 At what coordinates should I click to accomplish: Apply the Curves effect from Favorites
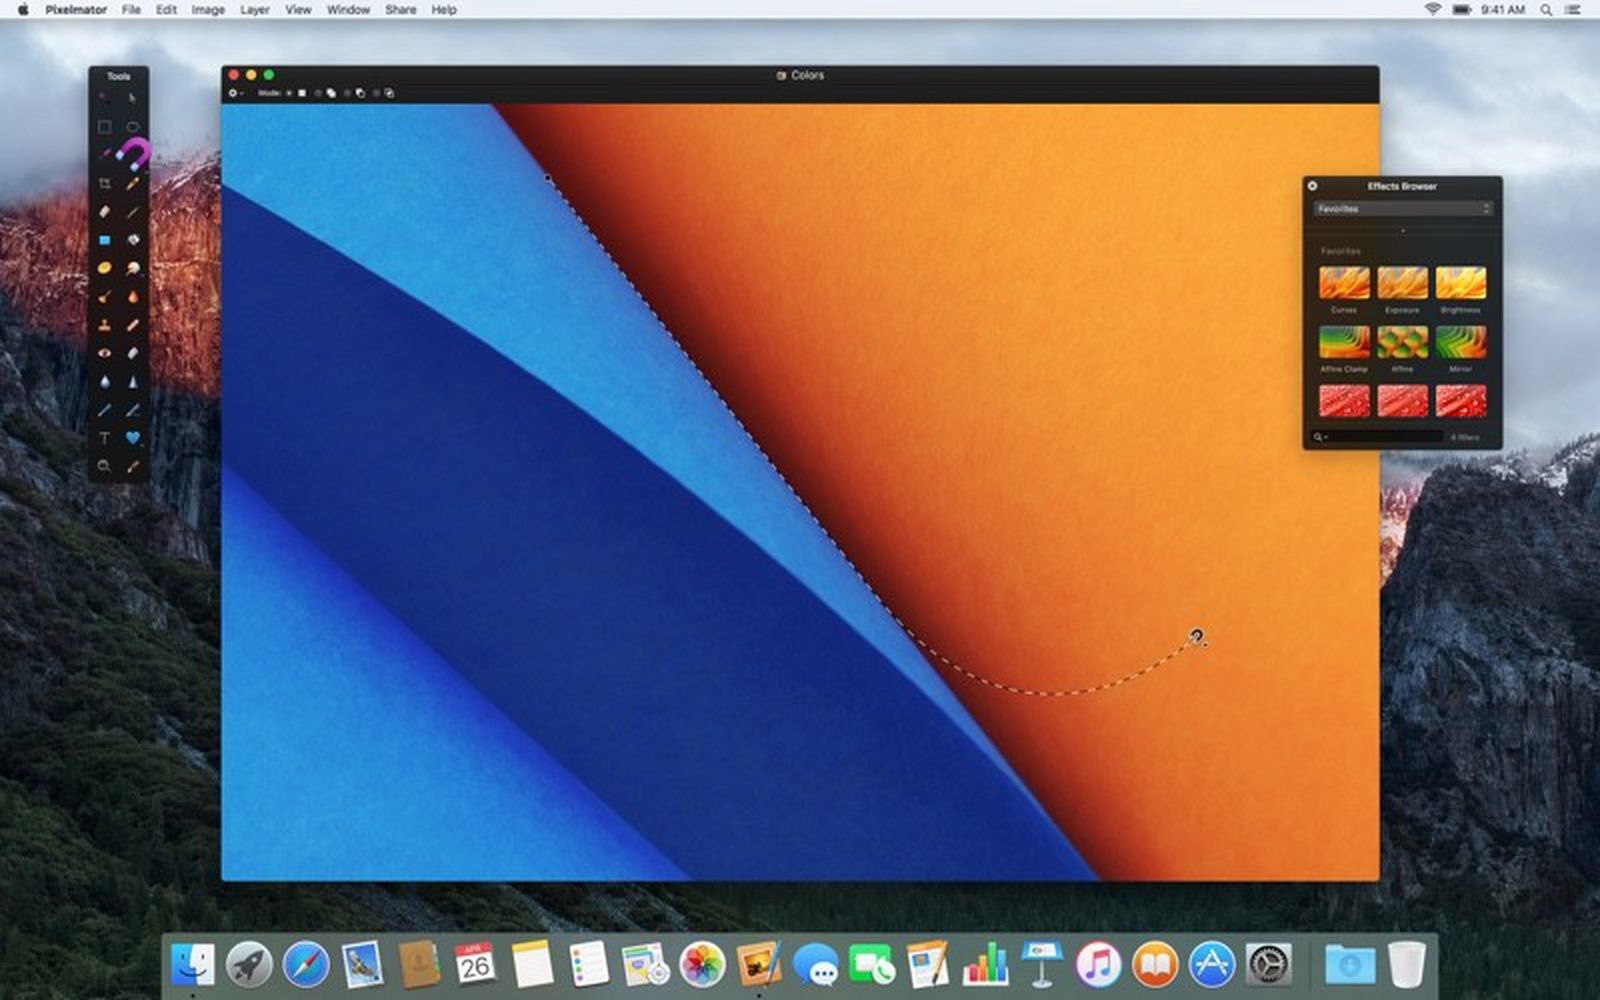pos(1345,285)
